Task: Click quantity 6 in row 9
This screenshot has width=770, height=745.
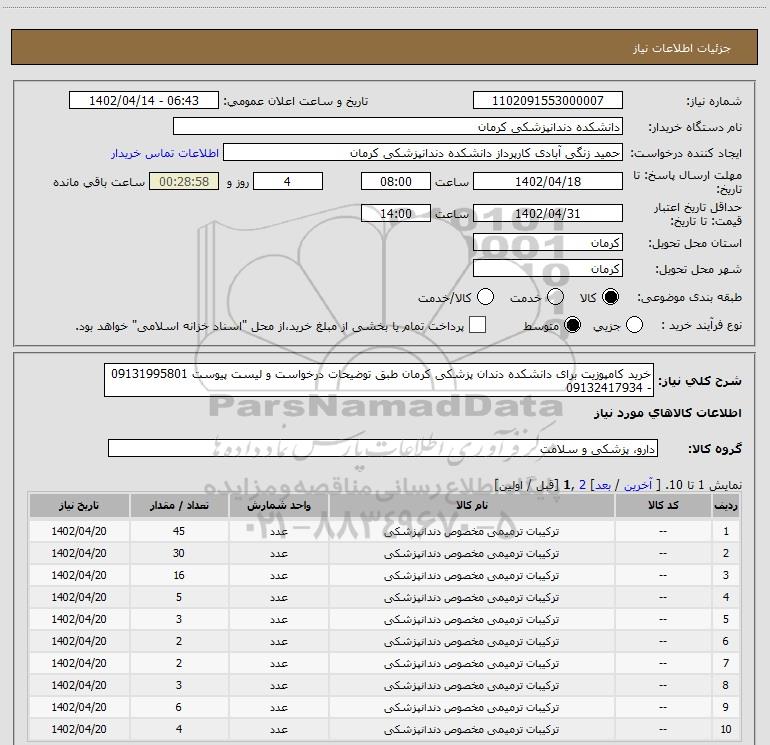Action: (x=179, y=707)
